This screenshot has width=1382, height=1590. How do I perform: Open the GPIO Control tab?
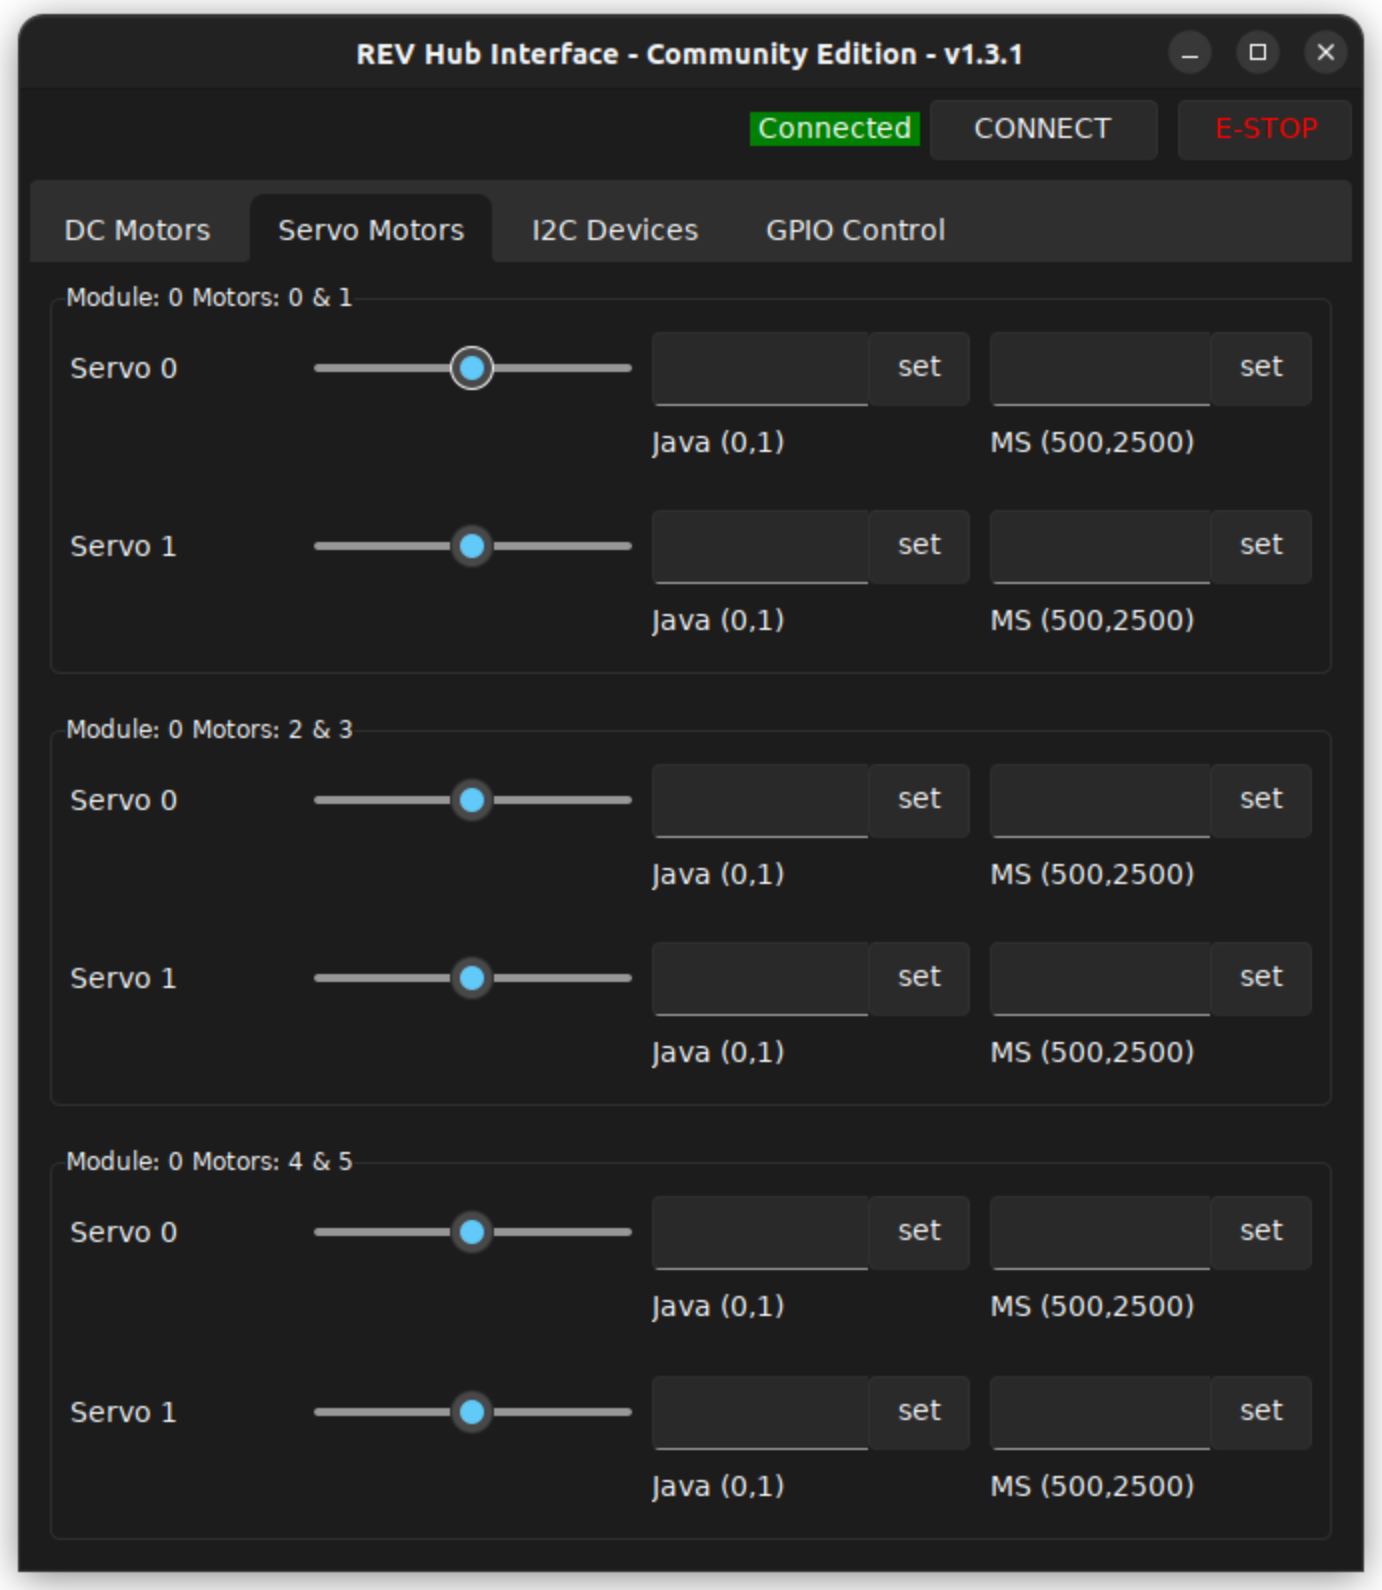[x=855, y=230]
